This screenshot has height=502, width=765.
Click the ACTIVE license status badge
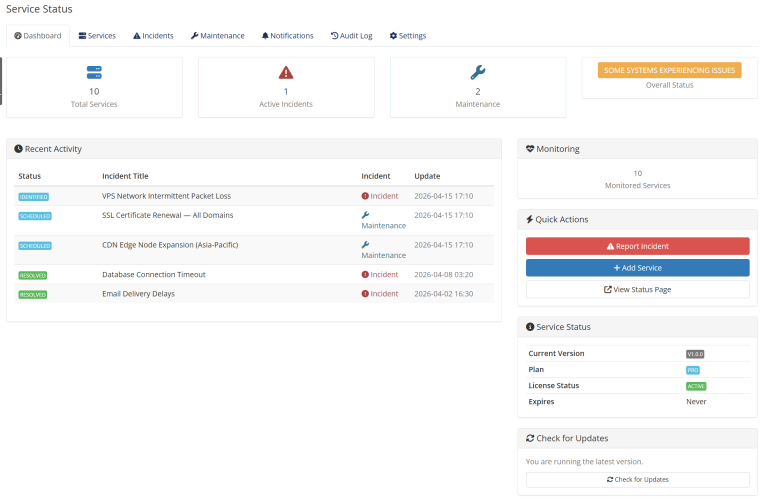(x=696, y=386)
